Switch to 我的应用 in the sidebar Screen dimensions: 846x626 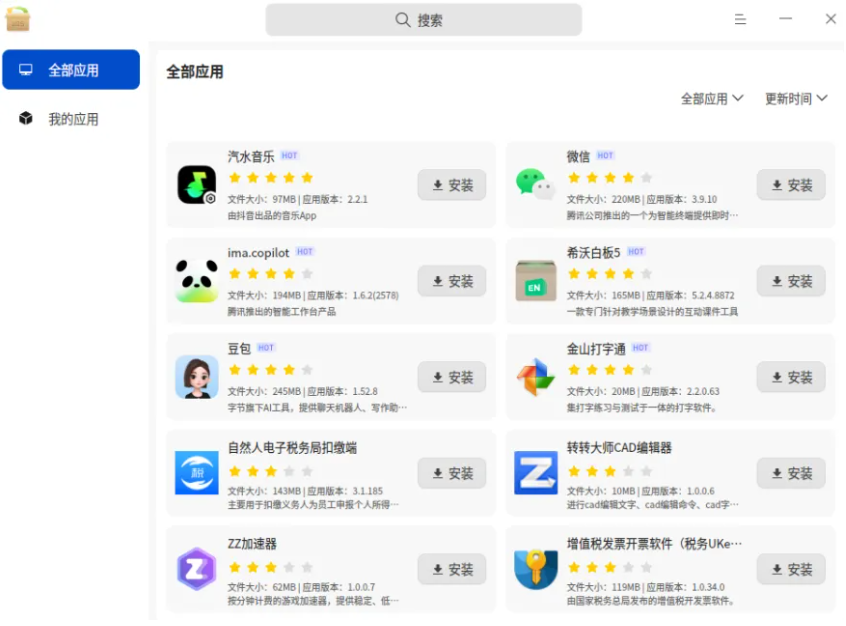coord(71,119)
